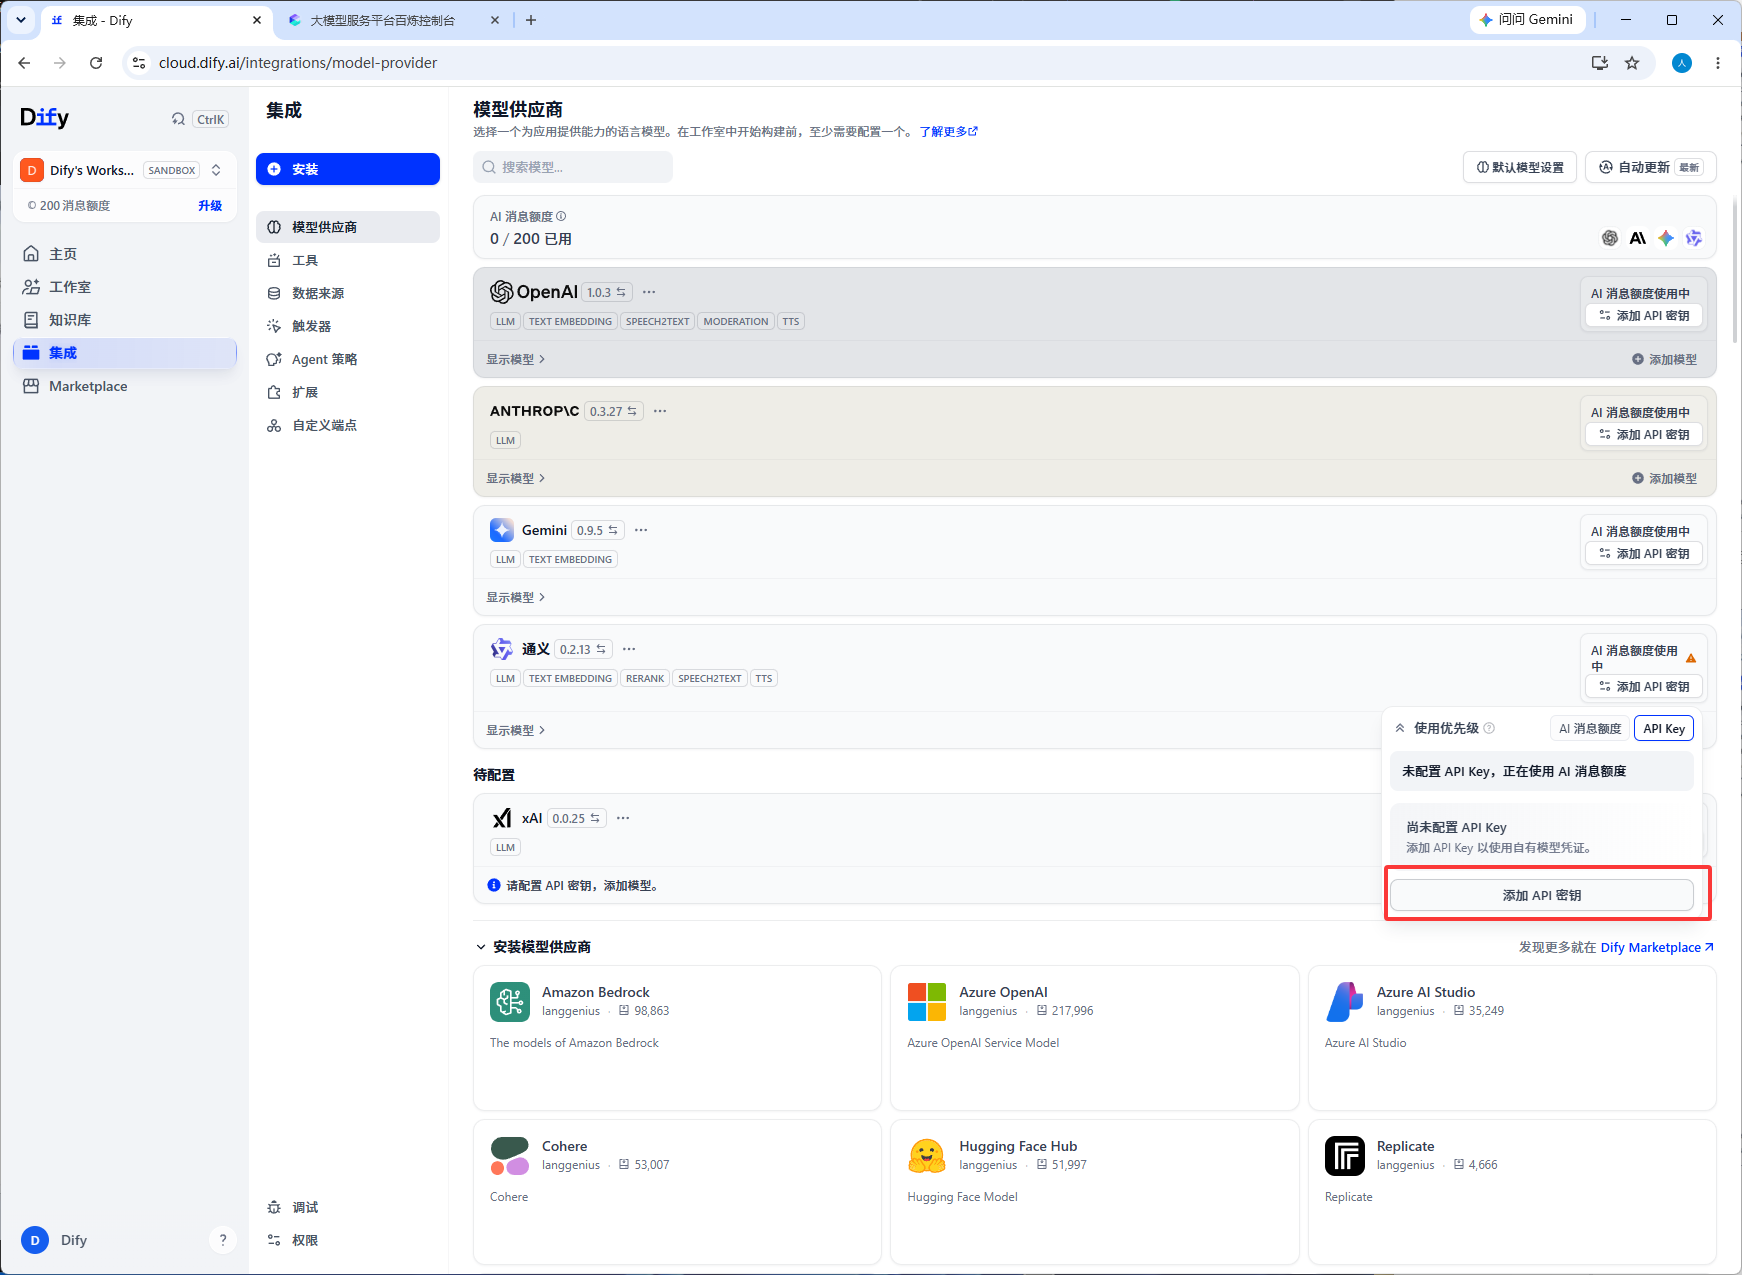
Task: Click 添加模型 on the OpenAI card
Action: (x=1664, y=359)
